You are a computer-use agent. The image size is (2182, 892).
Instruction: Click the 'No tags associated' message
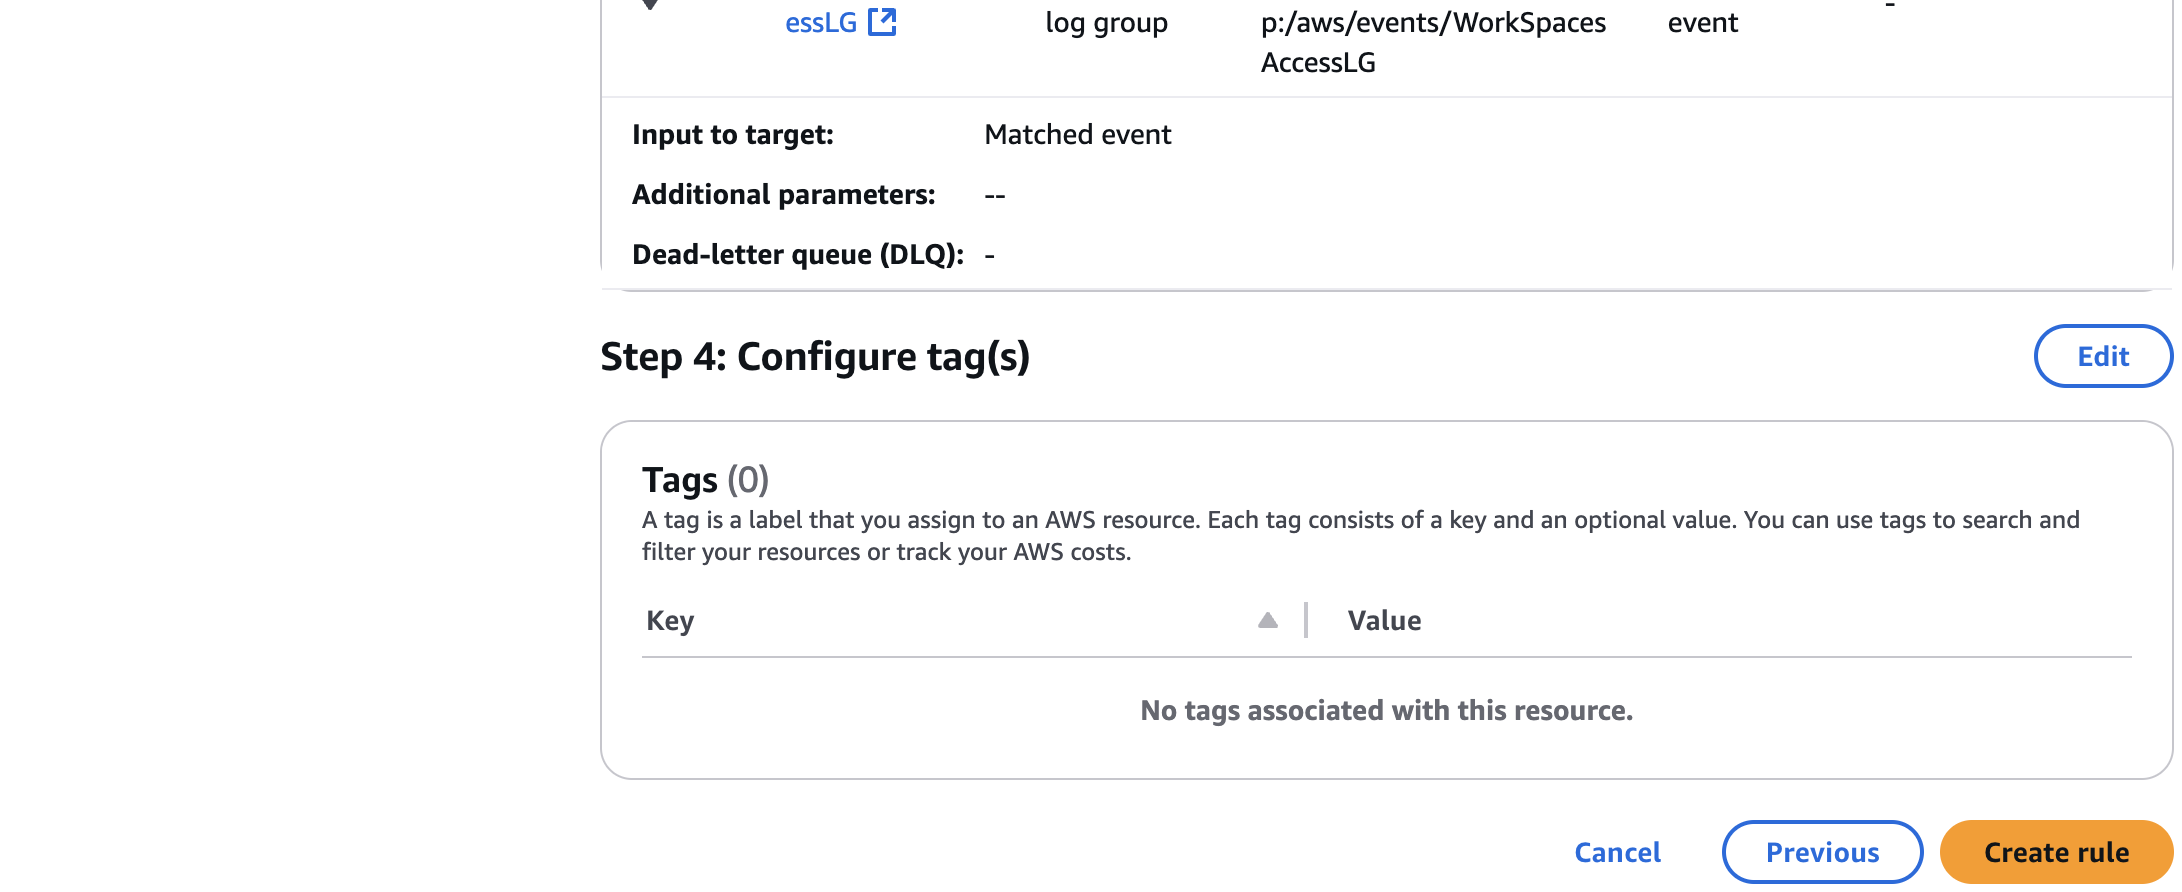coord(1386,711)
